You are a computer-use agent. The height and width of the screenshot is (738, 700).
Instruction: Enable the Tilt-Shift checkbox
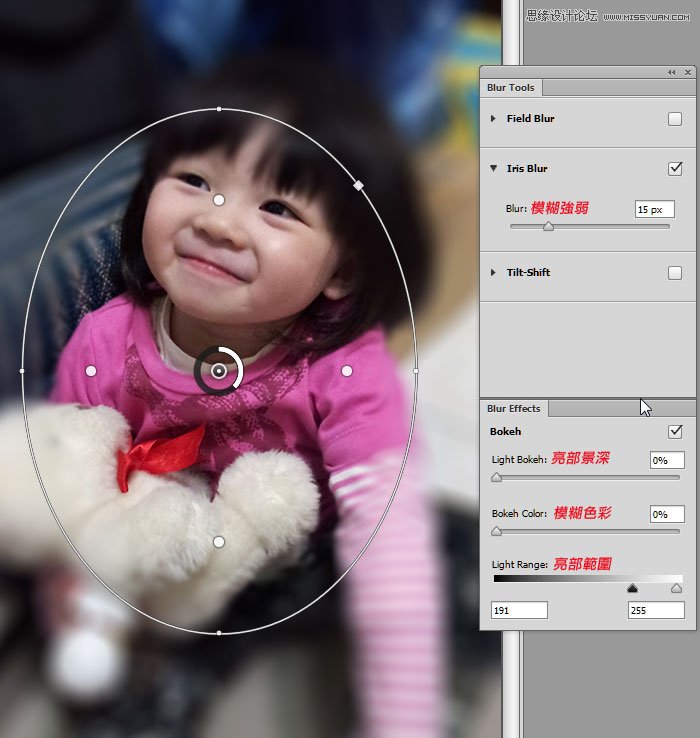coord(675,273)
